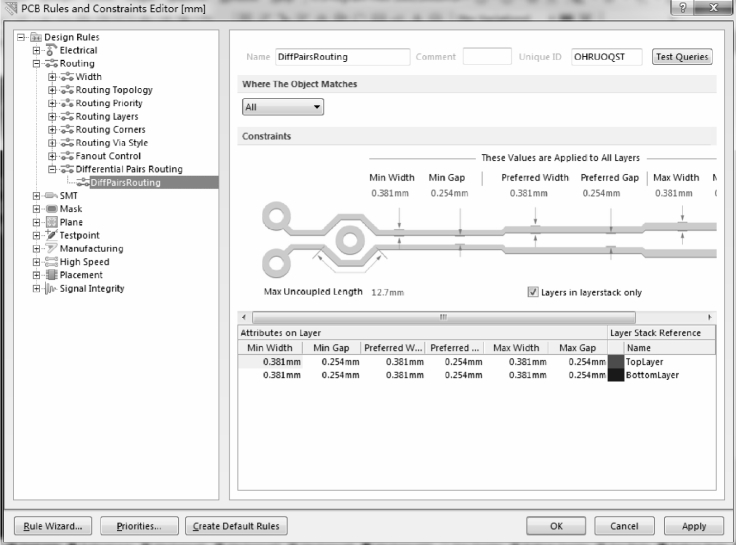The image size is (736, 545).
Task: Click the Manufacturing category icon
Action: 51,248
